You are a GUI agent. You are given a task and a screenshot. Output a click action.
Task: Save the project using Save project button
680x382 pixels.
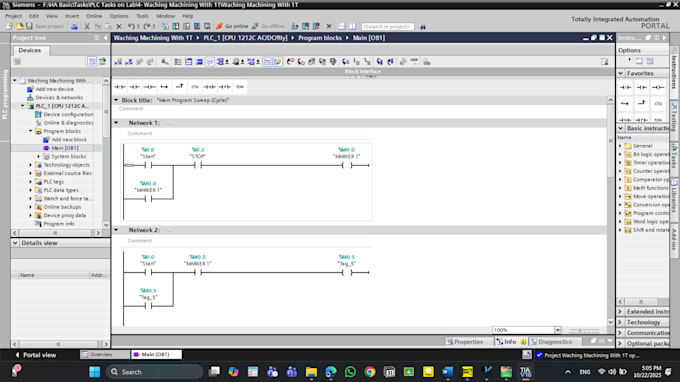(x=45, y=26)
